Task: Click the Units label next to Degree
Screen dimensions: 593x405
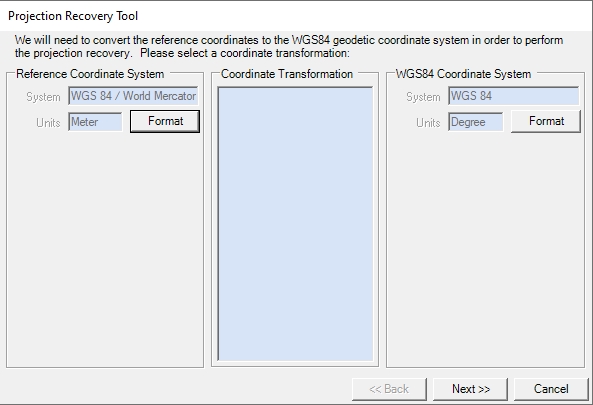Action: [428, 123]
